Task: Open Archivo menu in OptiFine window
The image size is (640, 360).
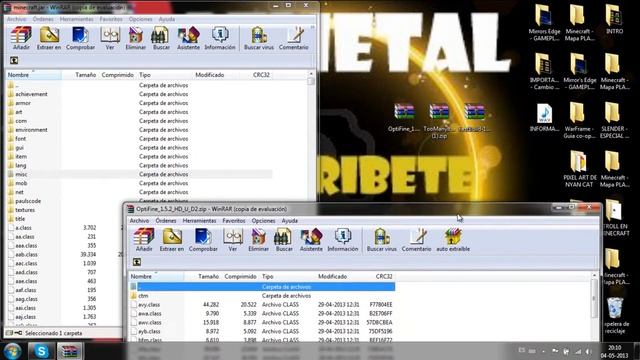Action: pyautogui.click(x=139, y=220)
